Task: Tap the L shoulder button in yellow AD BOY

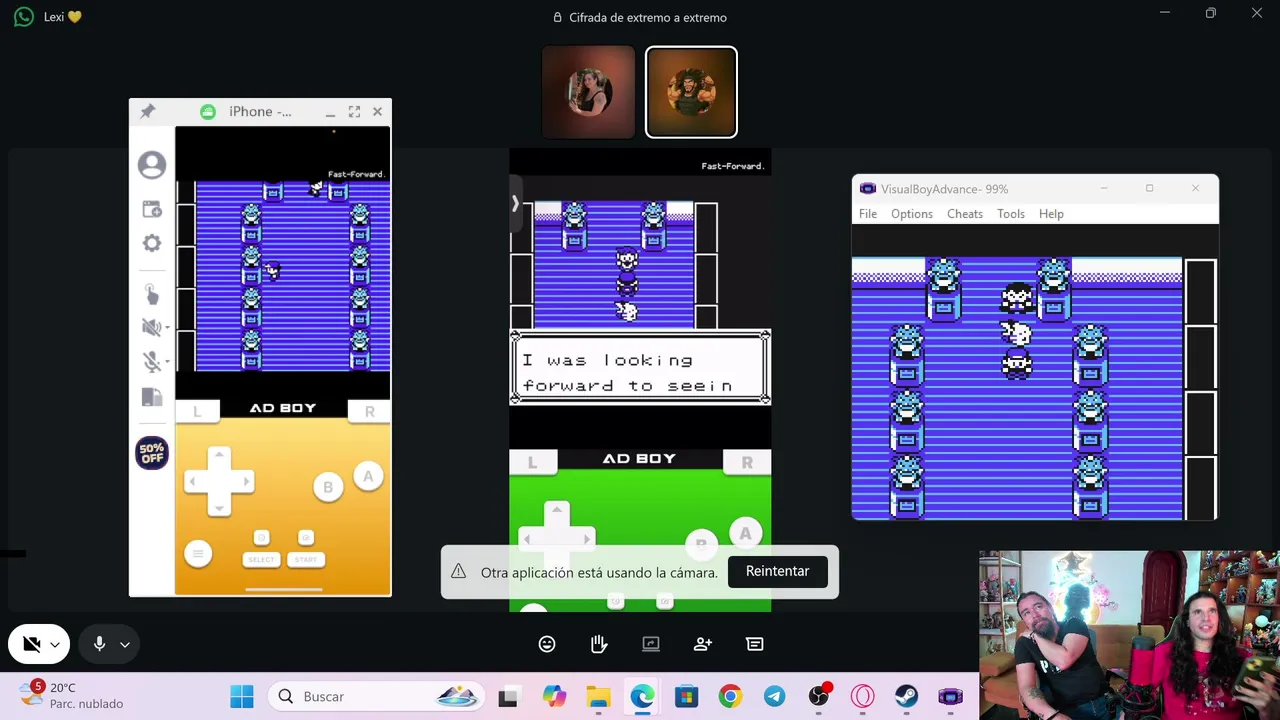Action: (x=197, y=411)
